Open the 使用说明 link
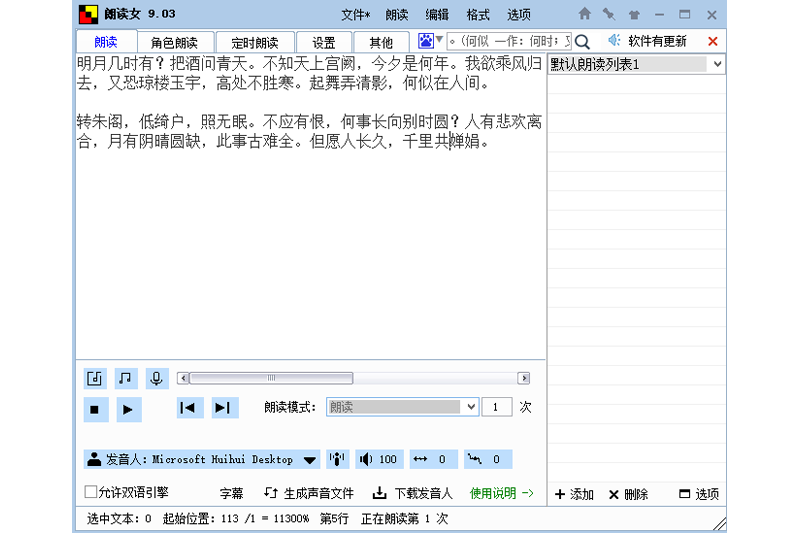 pyautogui.click(x=502, y=493)
